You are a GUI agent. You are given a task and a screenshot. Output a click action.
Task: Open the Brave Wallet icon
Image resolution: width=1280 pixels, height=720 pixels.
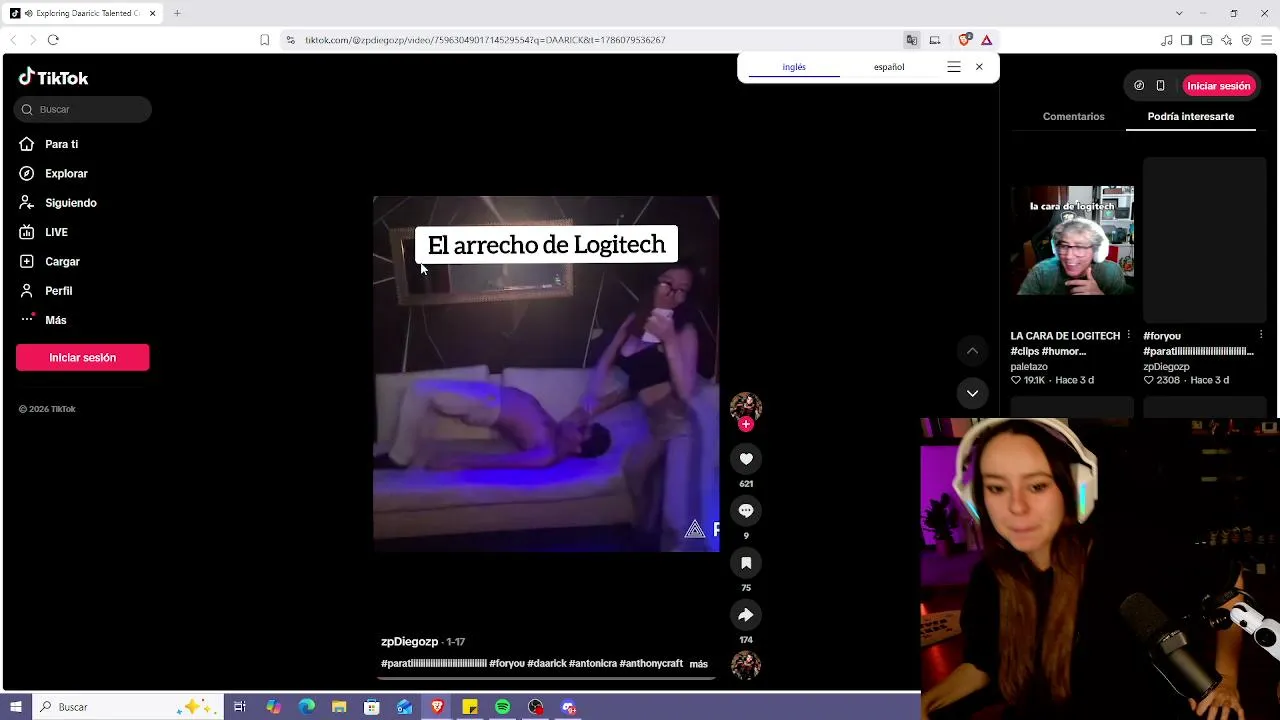tap(1206, 40)
